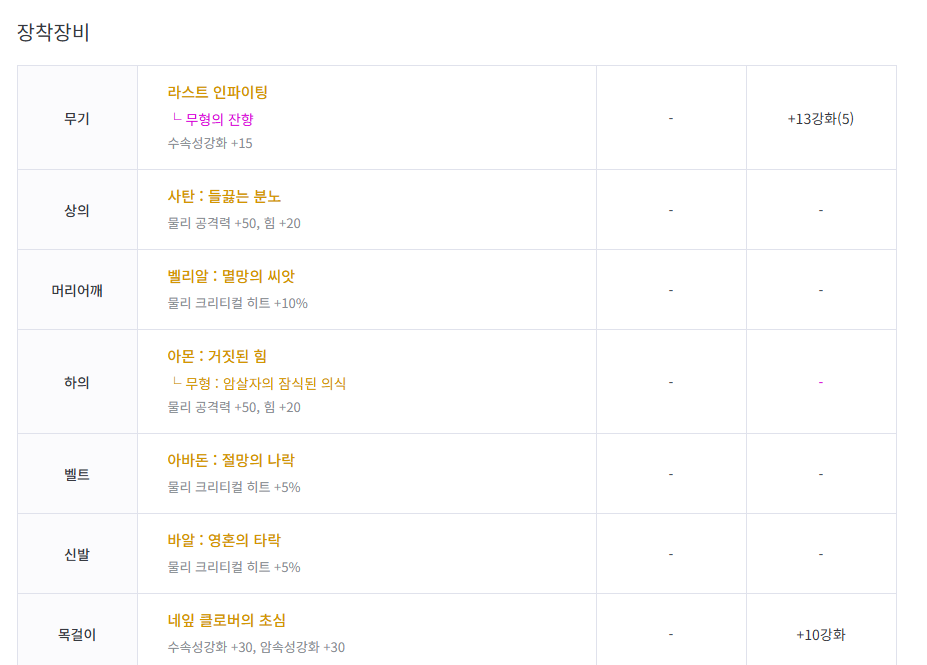Select the 무기 slot label
The width and height of the screenshot is (927, 665).
pos(77,118)
